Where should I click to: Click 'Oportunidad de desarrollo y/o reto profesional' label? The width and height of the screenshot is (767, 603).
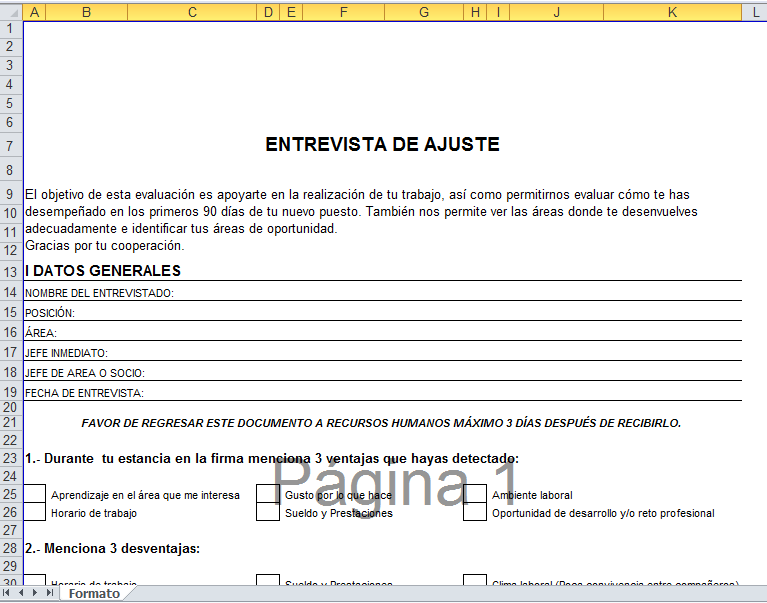tap(603, 513)
